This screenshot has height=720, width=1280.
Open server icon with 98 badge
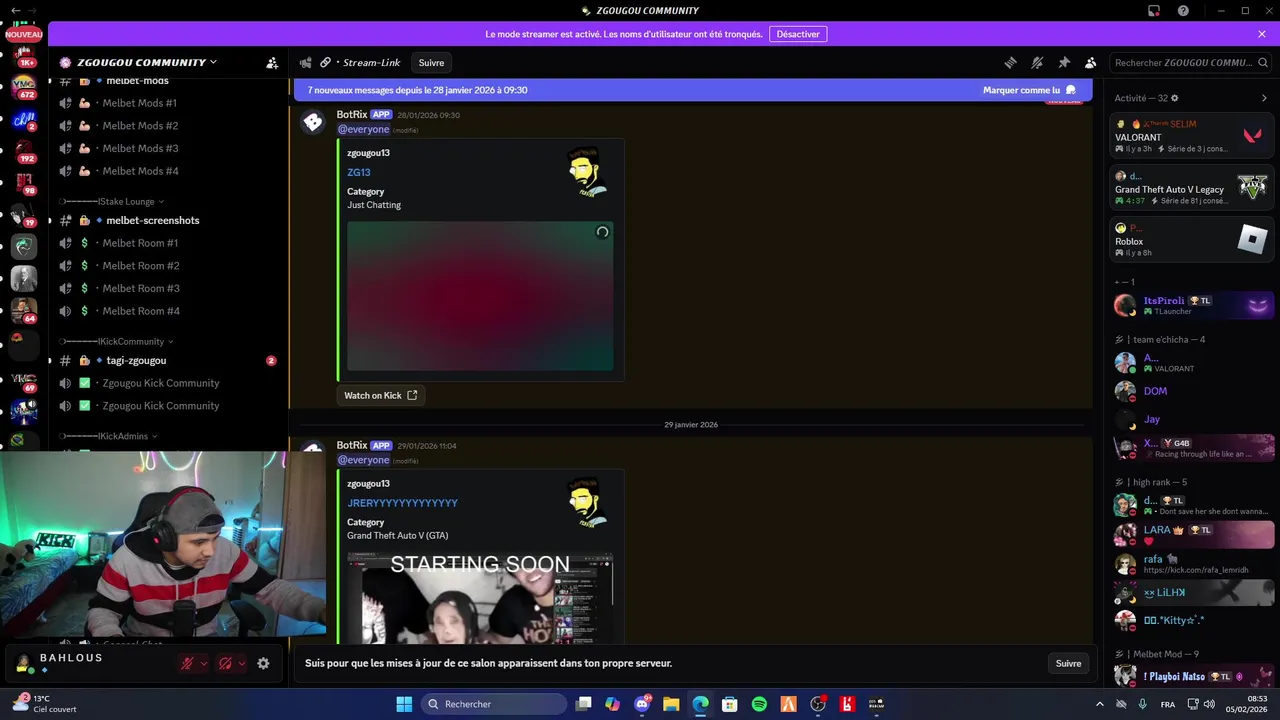tap(23, 183)
